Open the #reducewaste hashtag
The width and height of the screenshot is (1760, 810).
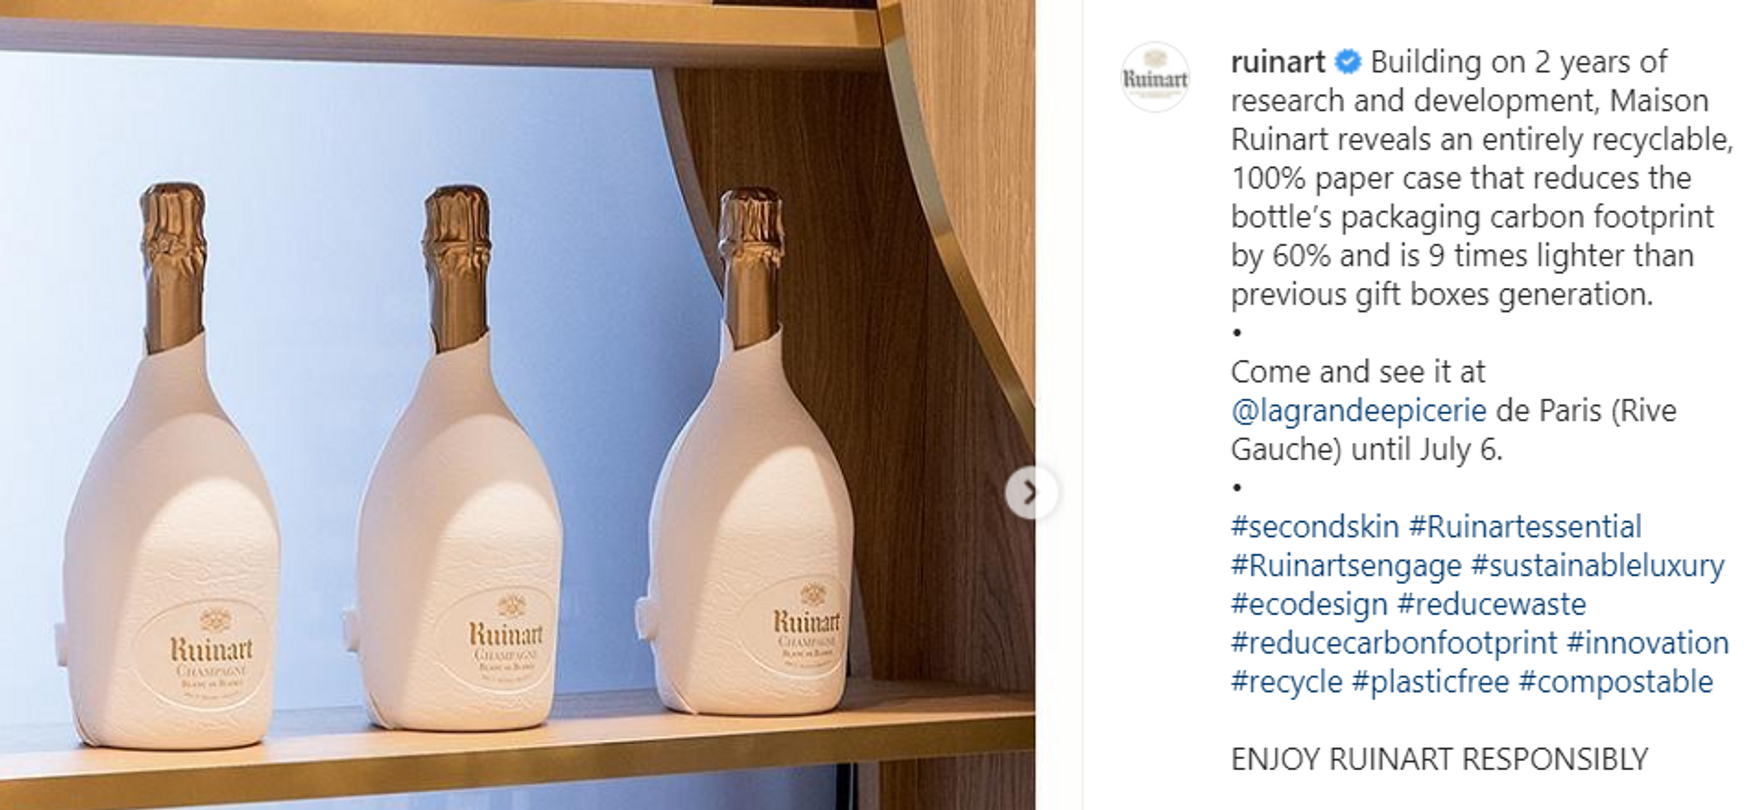[x=1492, y=604]
